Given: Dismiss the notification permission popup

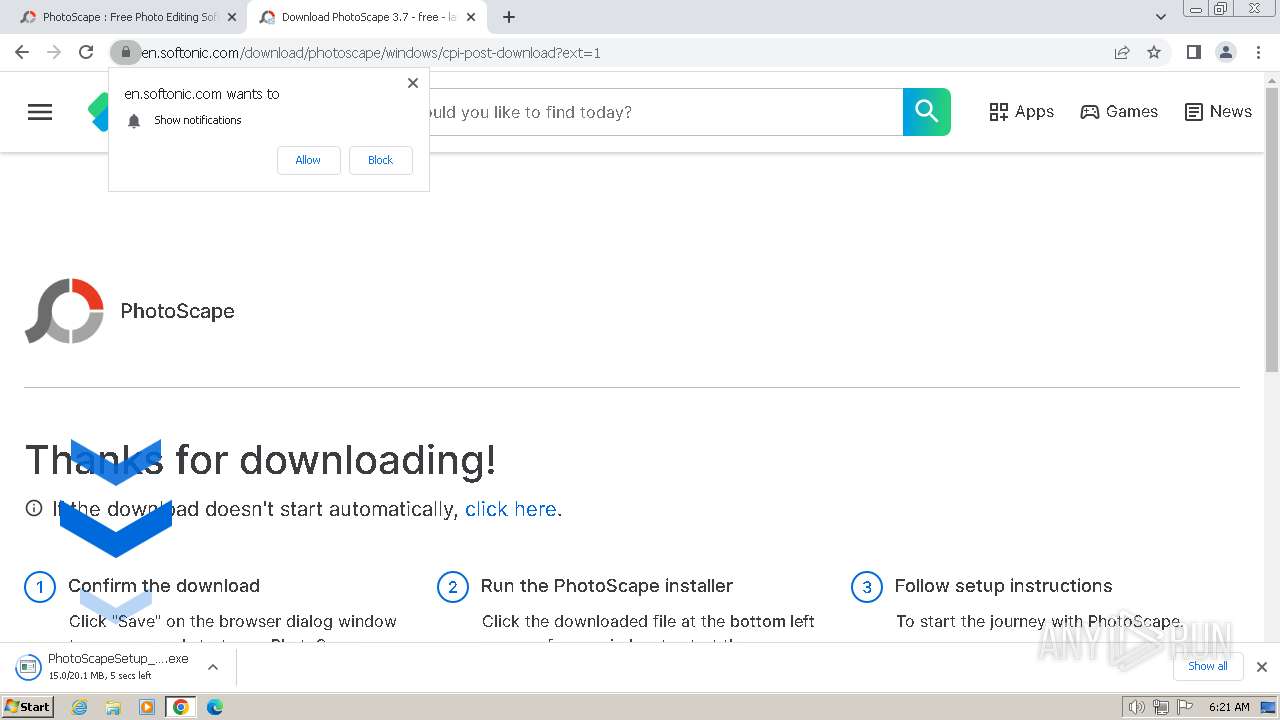Looking at the screenshot, I should pyautogui.click(x=412, y=83).
